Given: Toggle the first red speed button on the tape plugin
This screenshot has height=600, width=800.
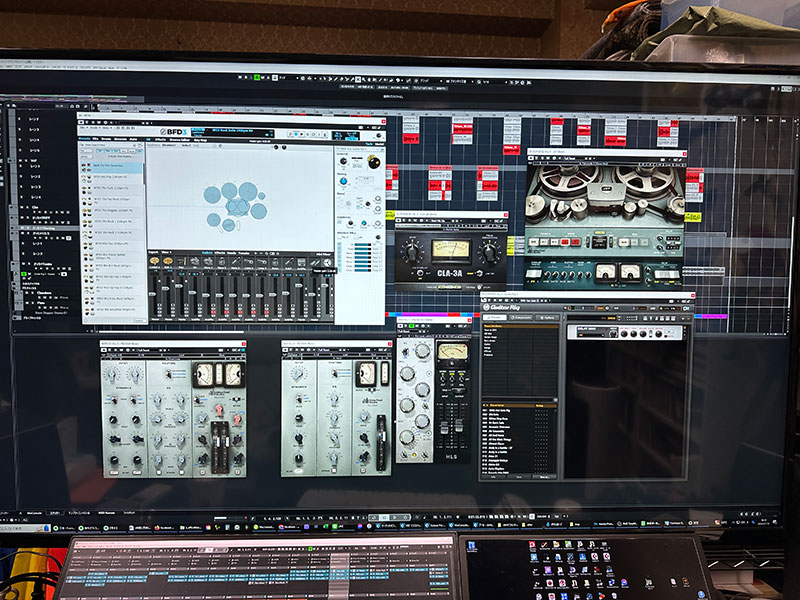Looking at the screenshot, I should pyautogui.click(x=565, y=242).
